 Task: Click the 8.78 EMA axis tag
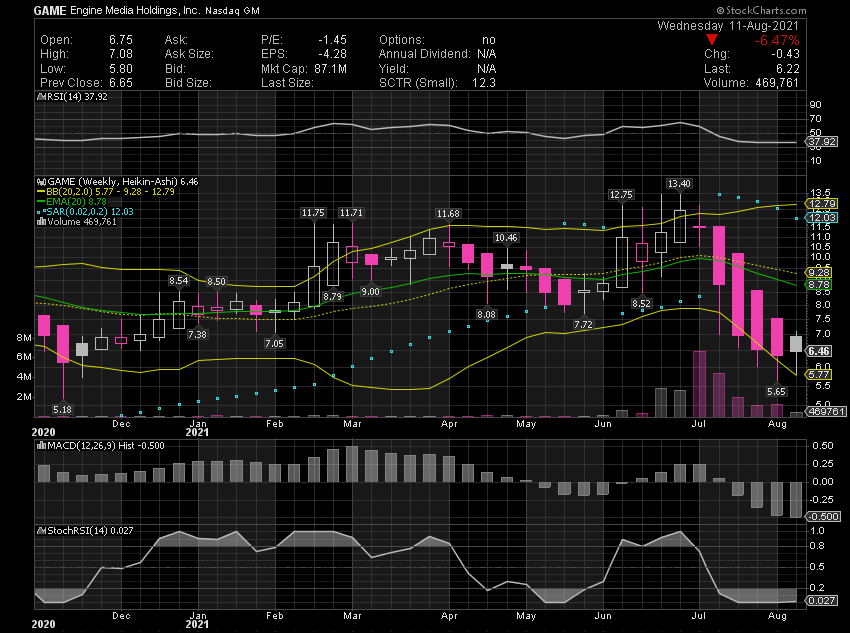[819, 285]
